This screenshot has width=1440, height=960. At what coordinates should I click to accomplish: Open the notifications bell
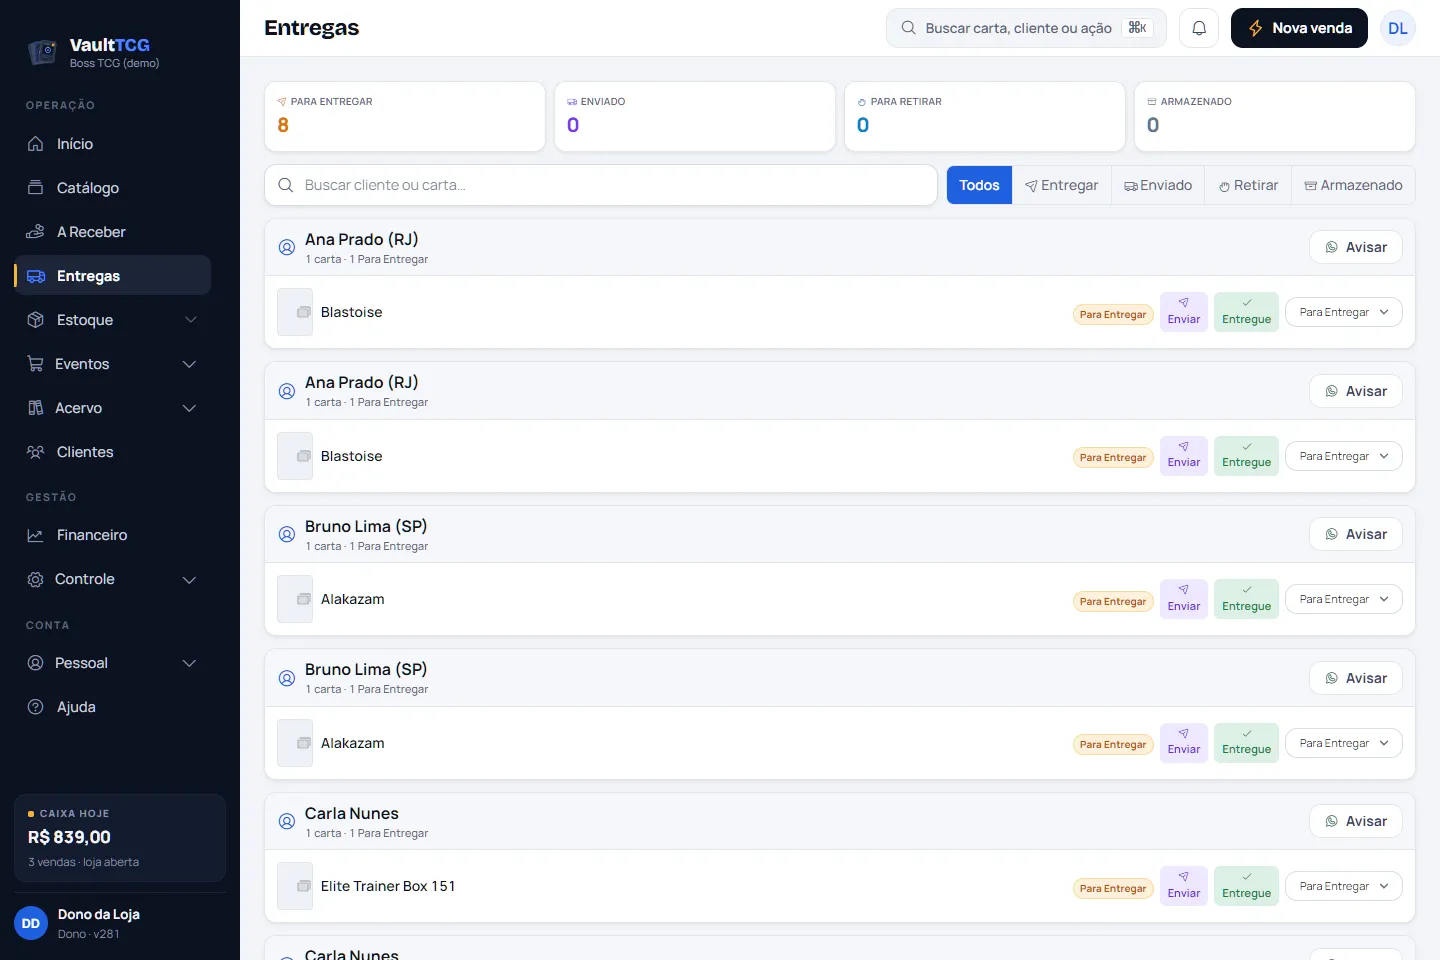(1199, 28)
